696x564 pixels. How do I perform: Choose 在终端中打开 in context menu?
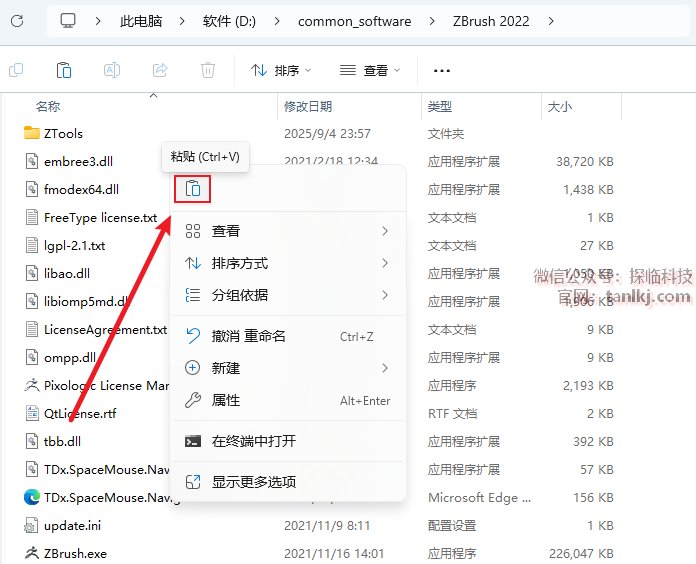tap(288, 441)
